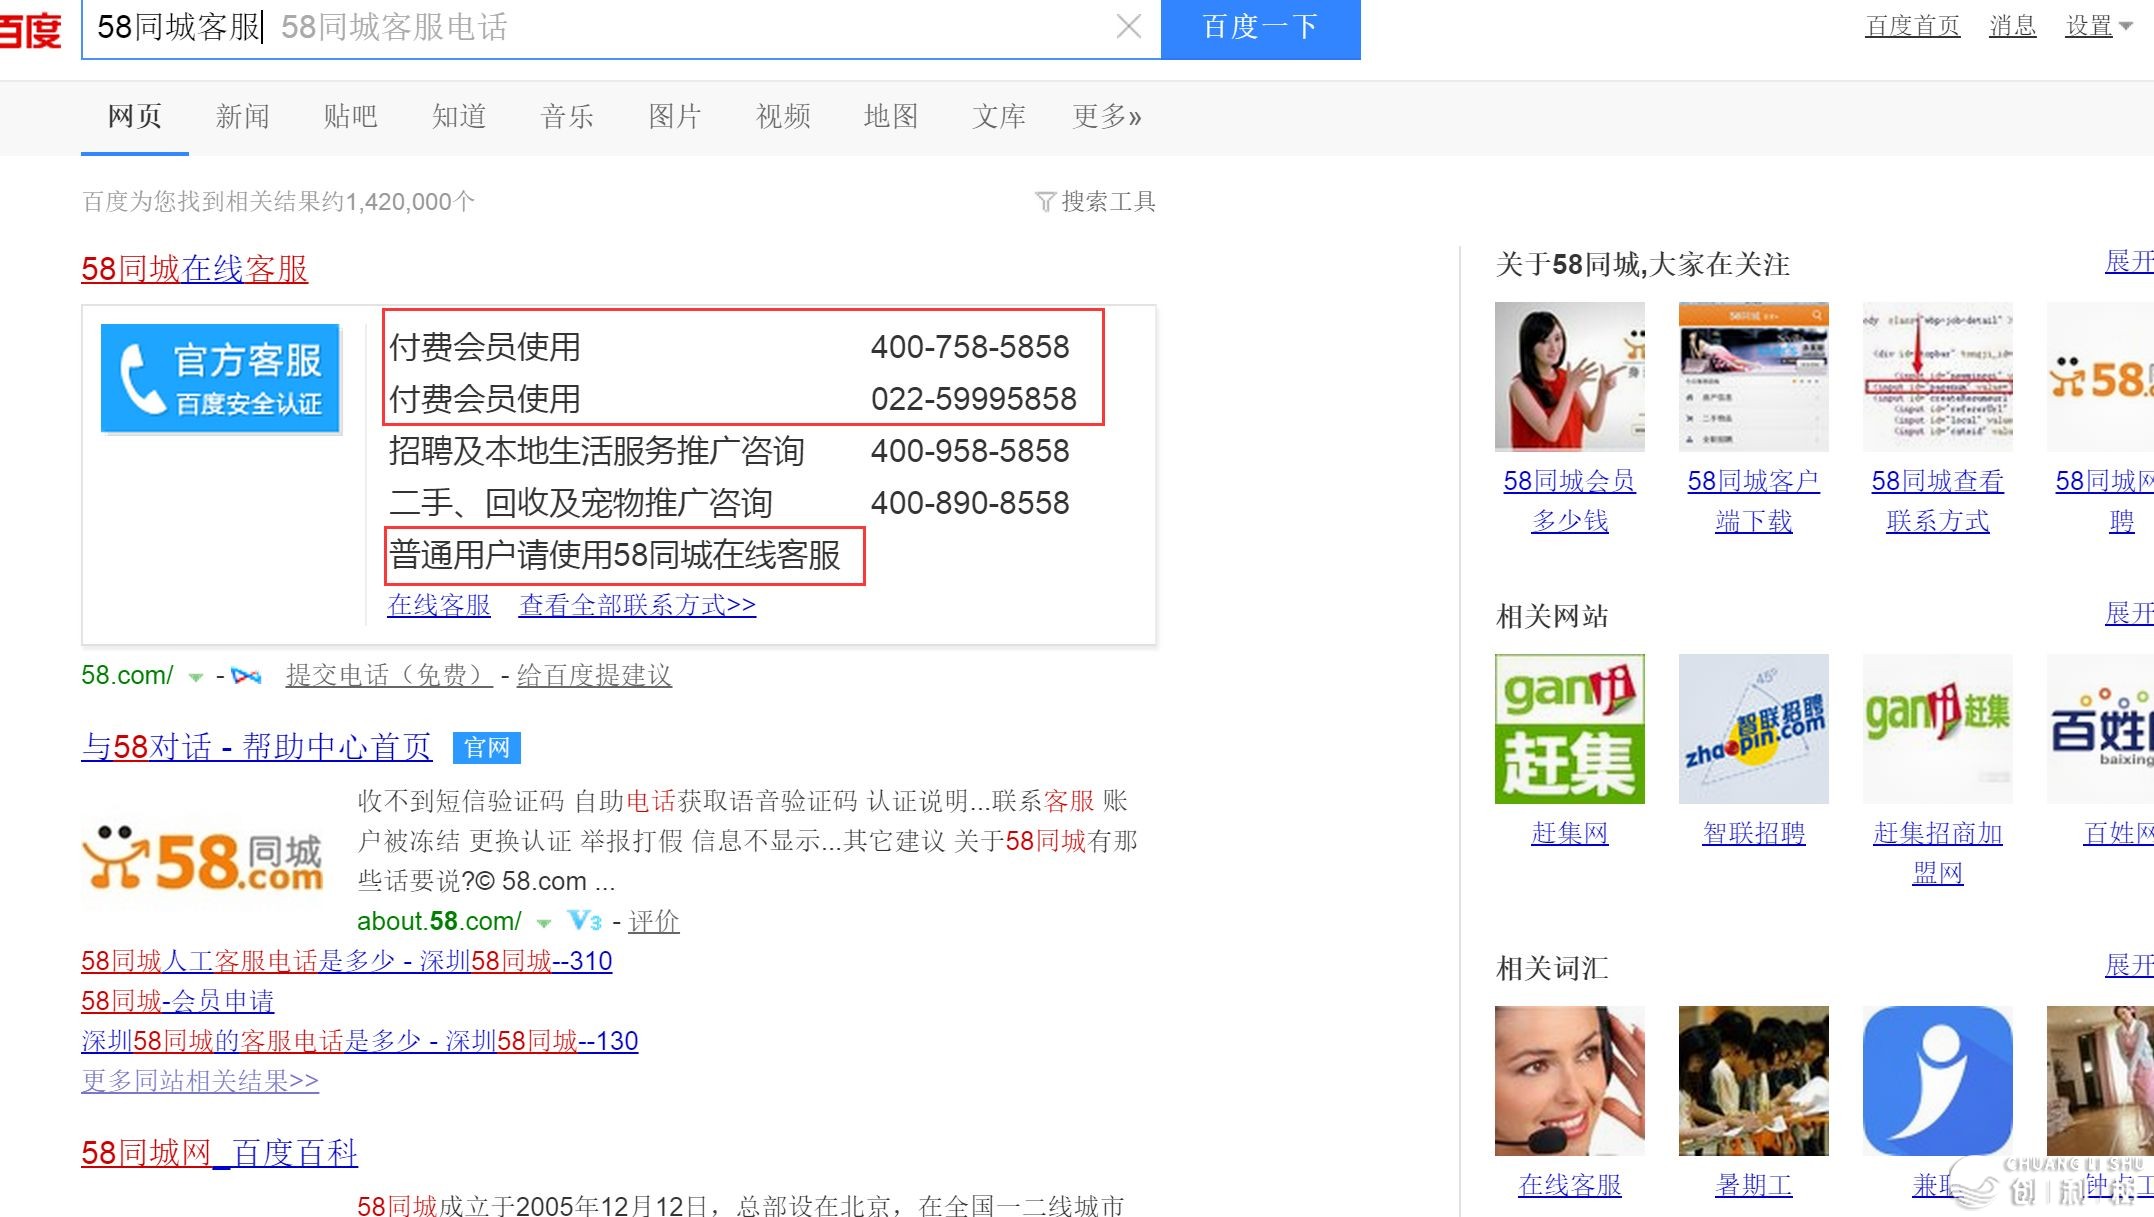Click the 58同城客户端下载 thumbnail image
Screen dimensions: 2154x1217
click(1754, 376)
